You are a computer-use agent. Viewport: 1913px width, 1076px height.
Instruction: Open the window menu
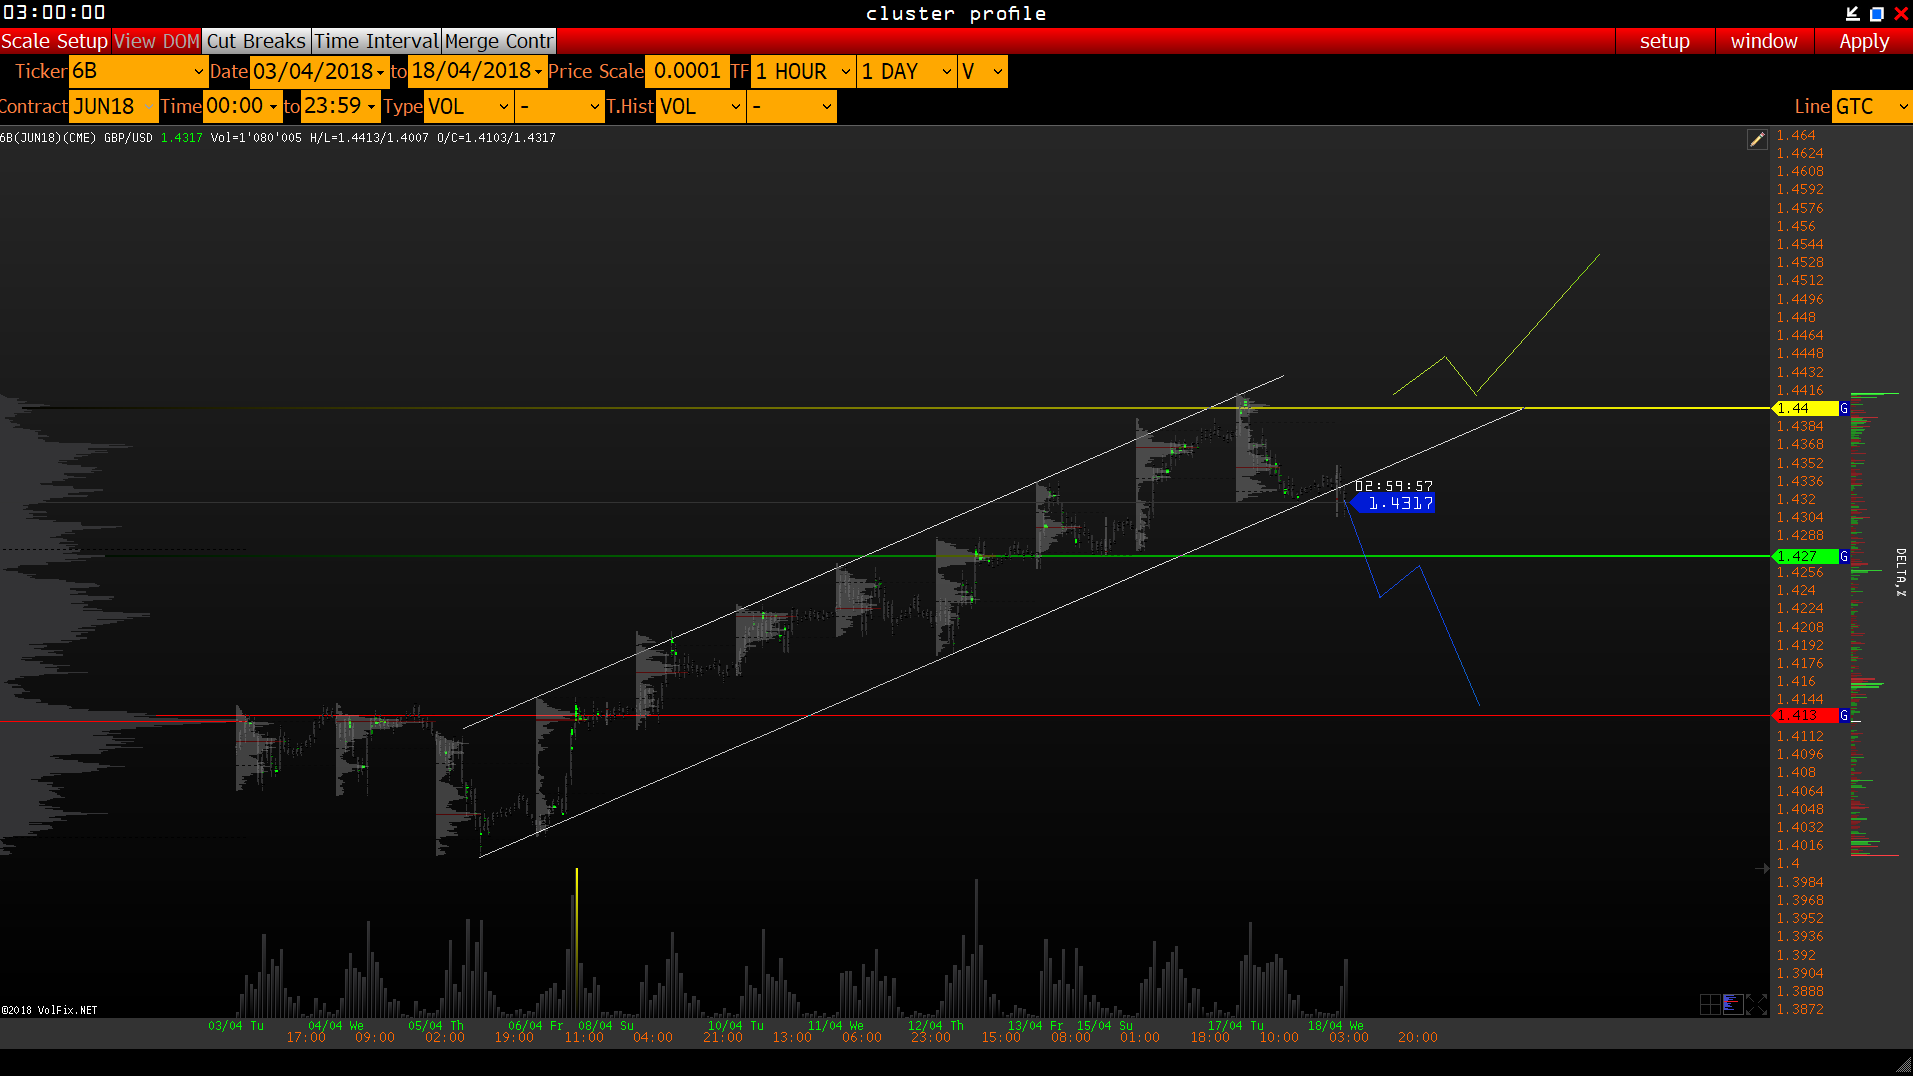(1764, 41)
